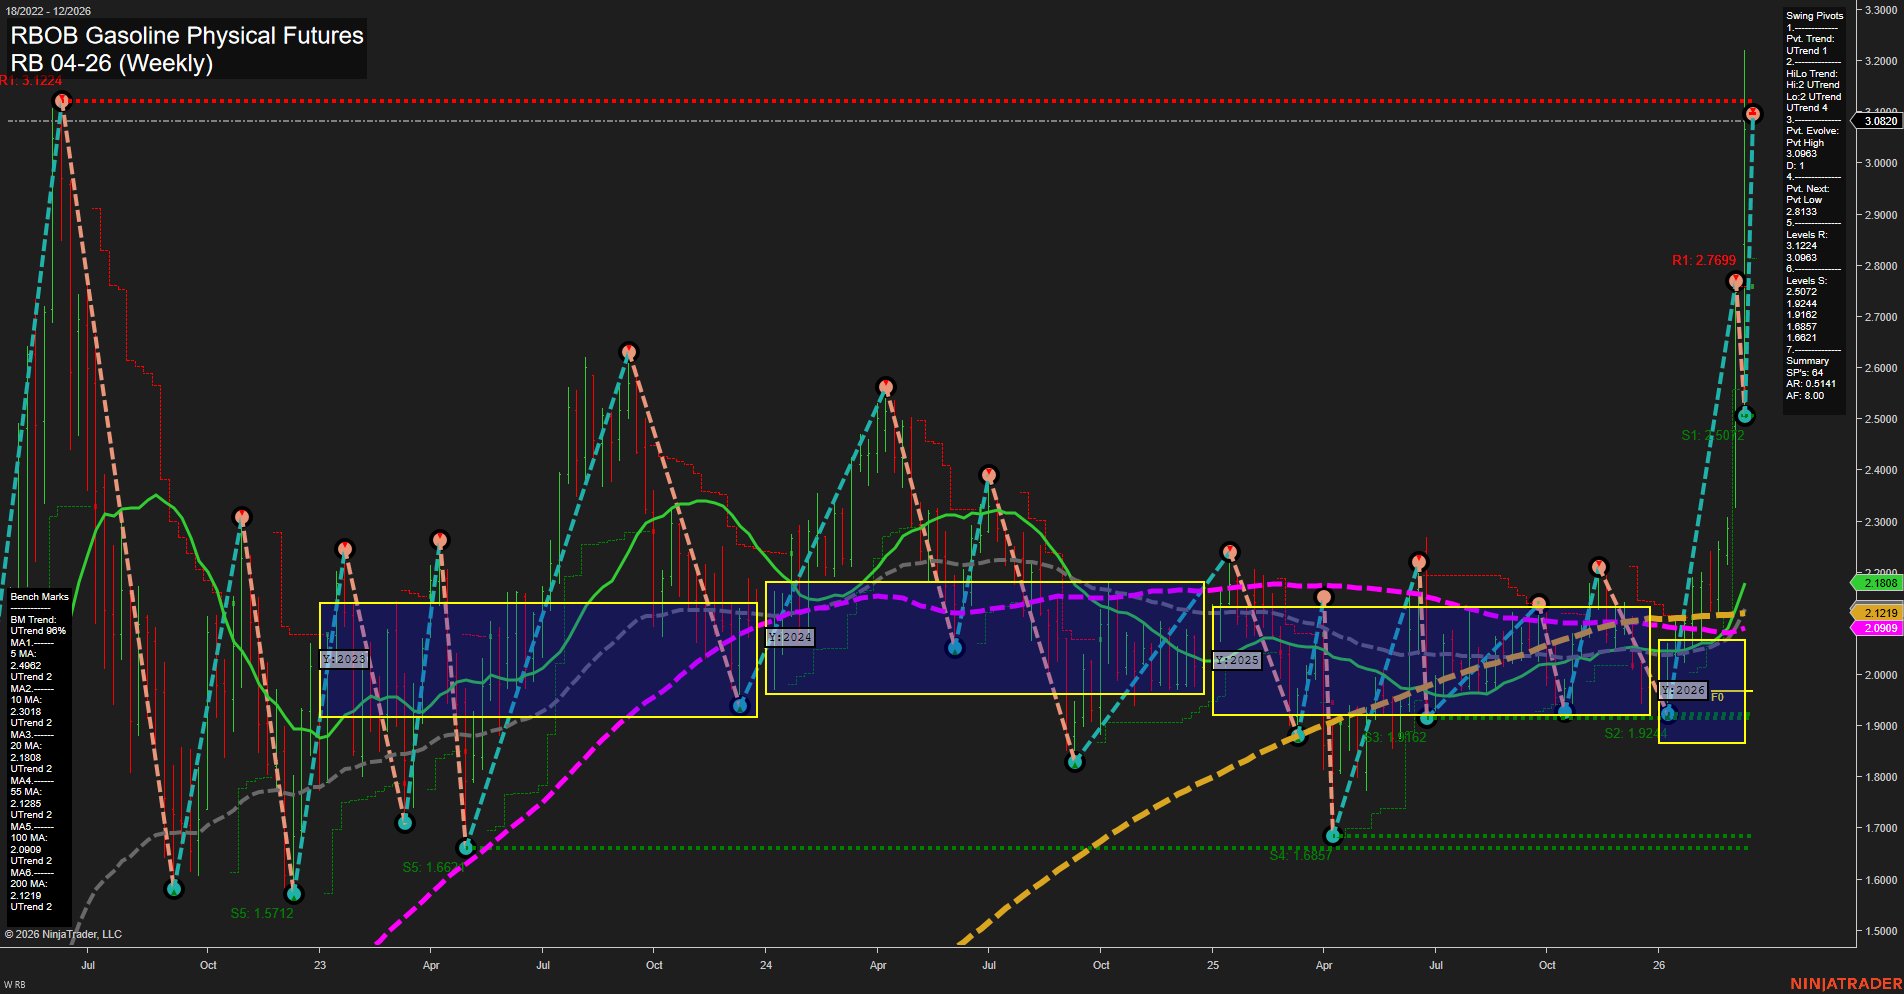
Task: Select the Y:2024 year range label
Action: [791, 637]
